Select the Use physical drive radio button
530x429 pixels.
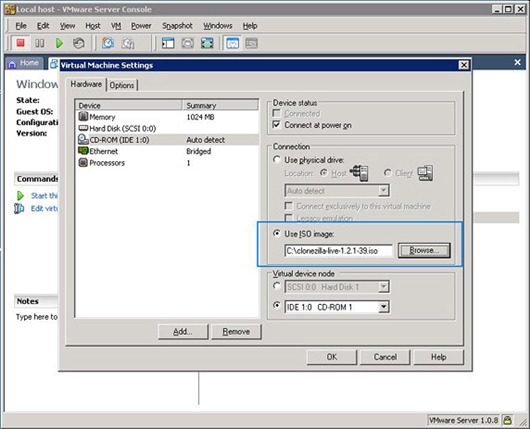pyautogui.click(x=277, y=160)
